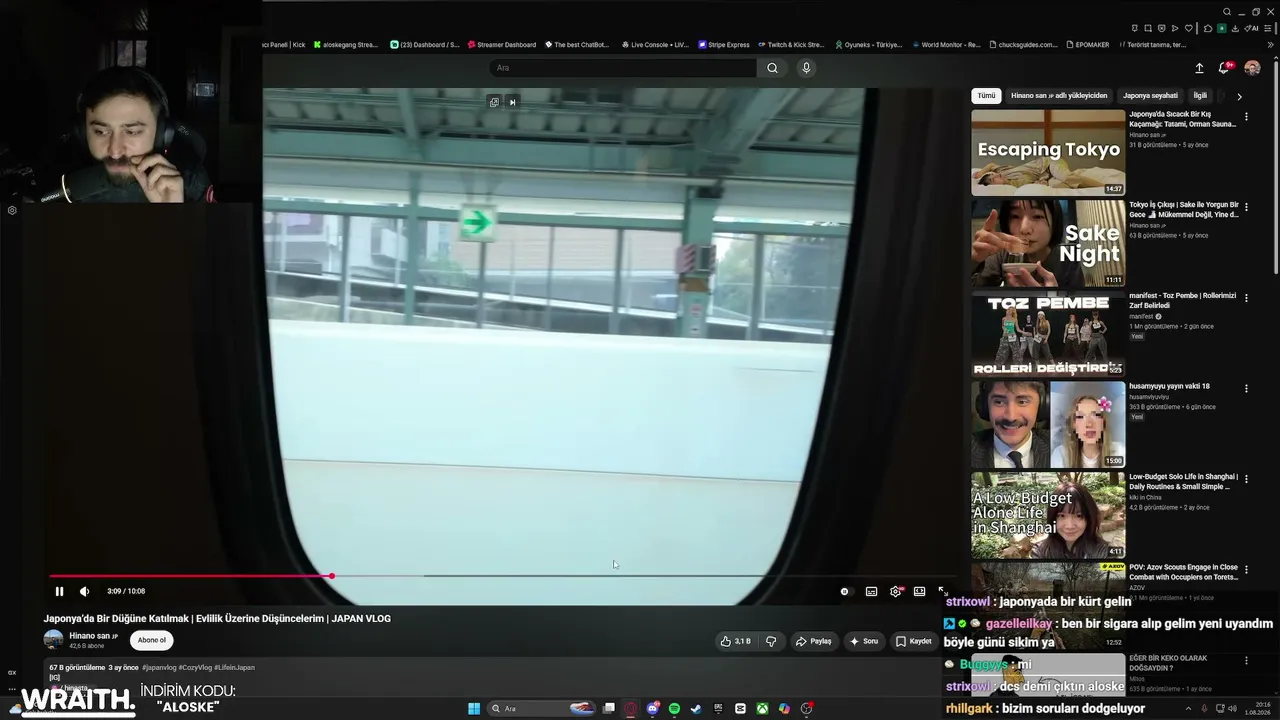The image size is (1280, 720).
Task: Open the create upload icon
Action: click(1199, 68)
